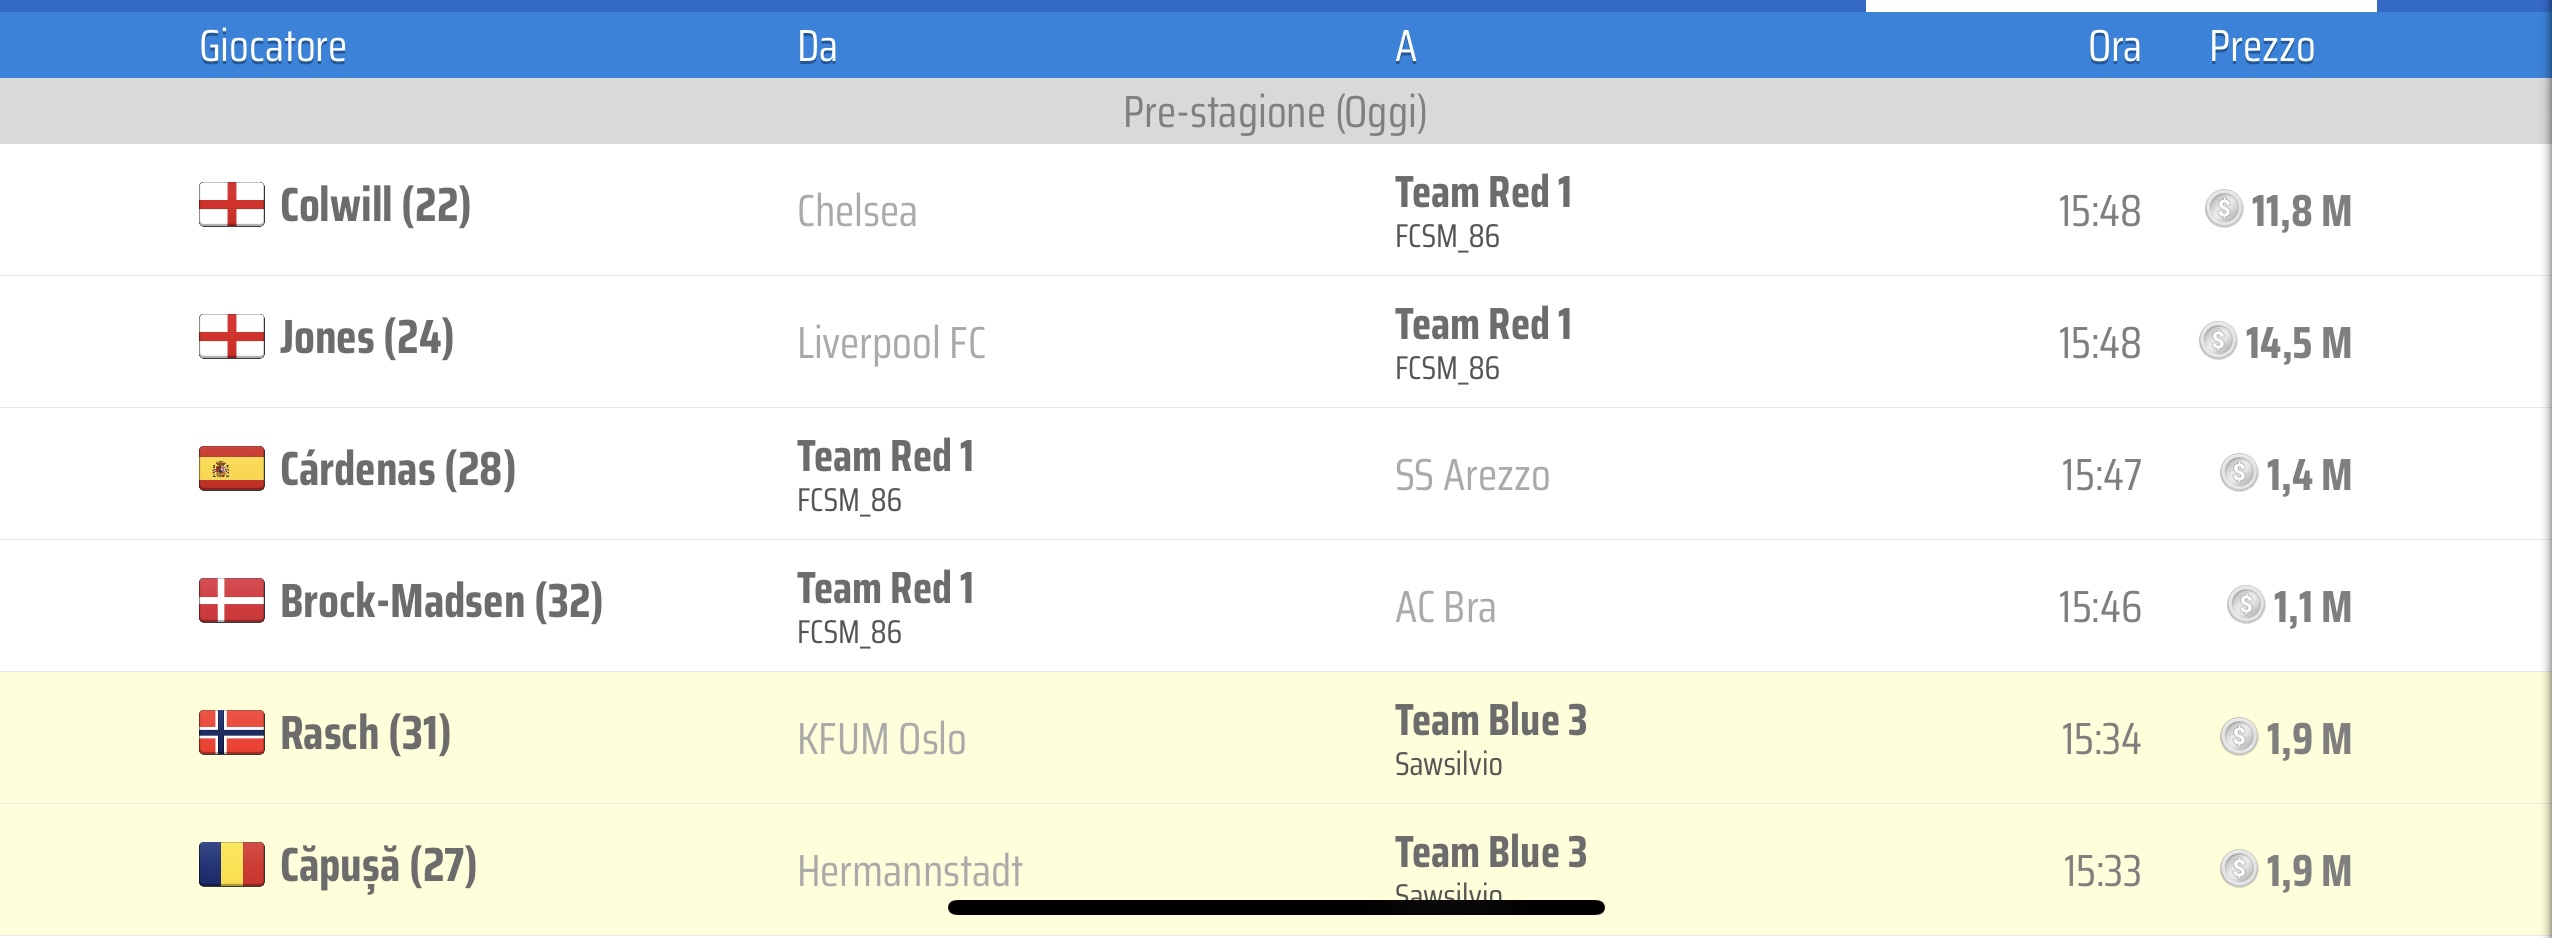Viewport: 2552px width, 938px height.
Task: Click Spain flag icon beside Cárdenas
Action: click(231, 469)
